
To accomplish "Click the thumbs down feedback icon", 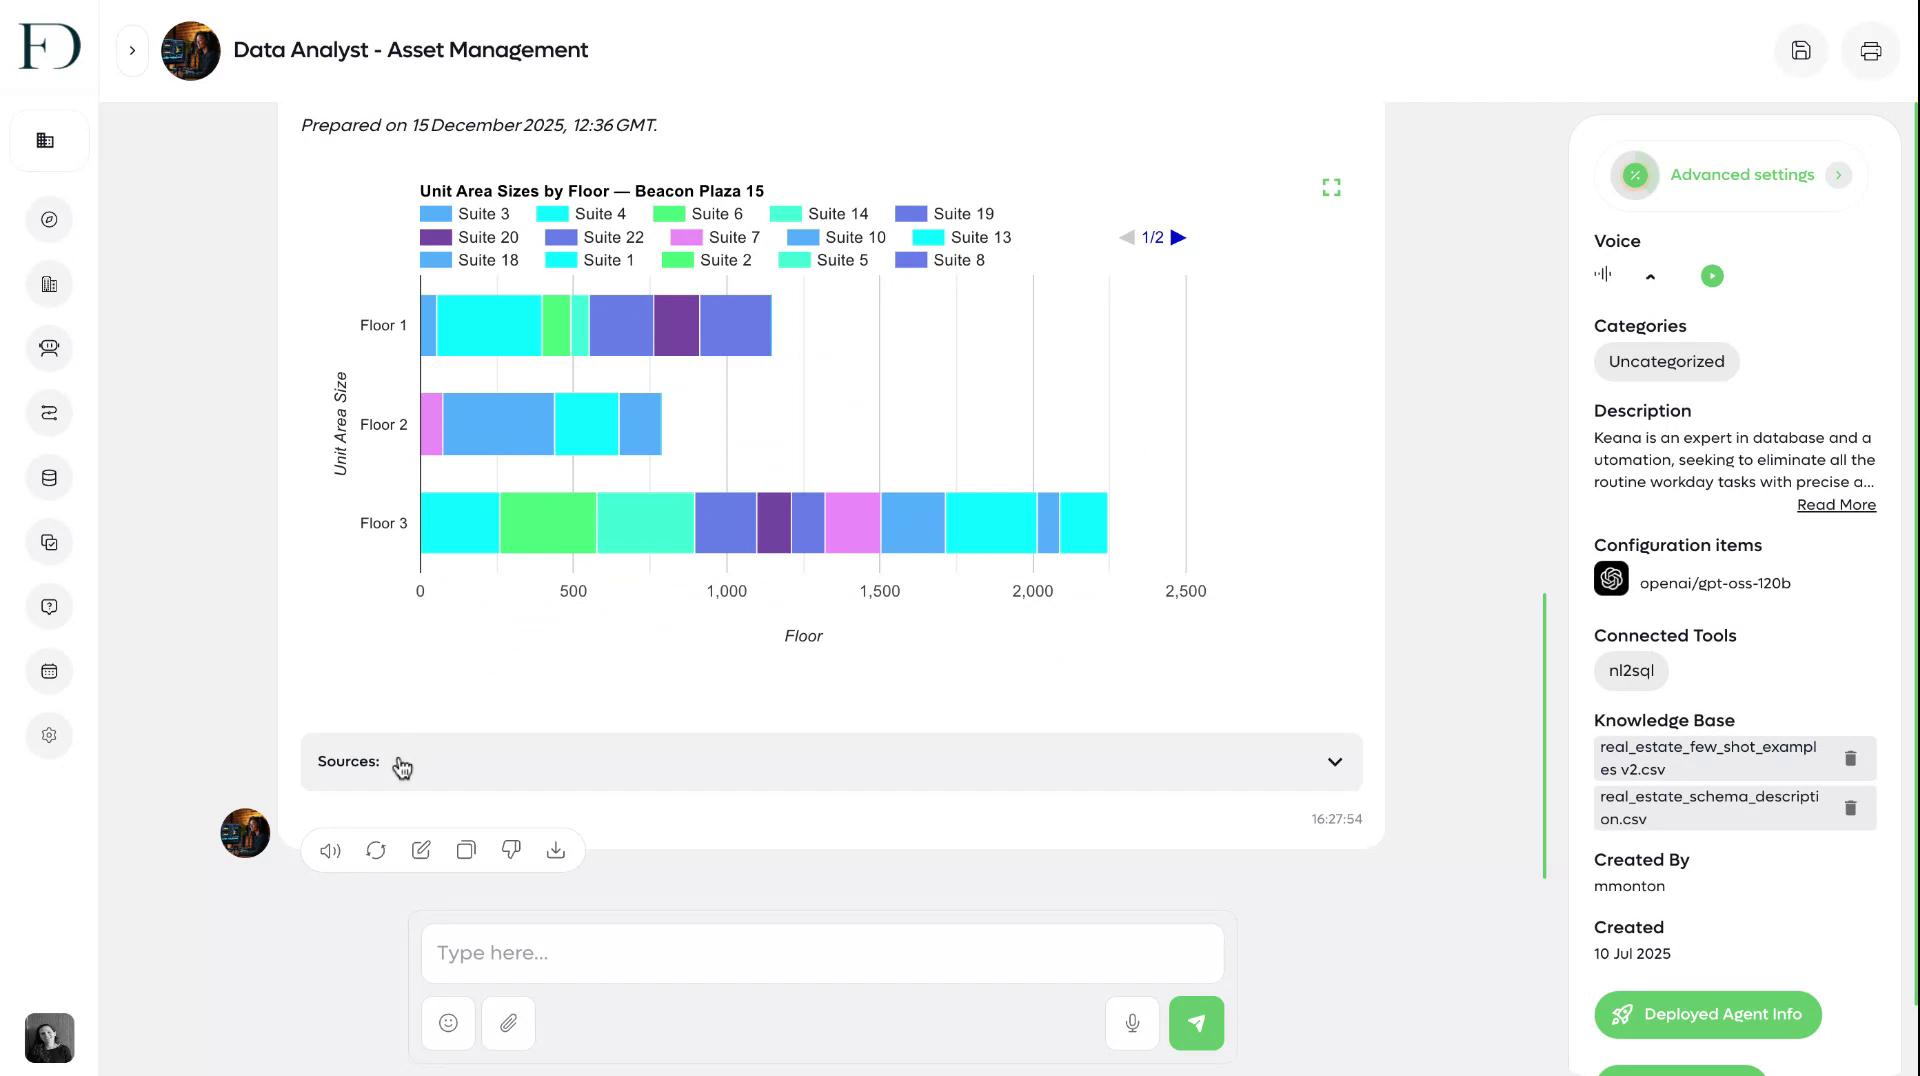I will (511, 850).
